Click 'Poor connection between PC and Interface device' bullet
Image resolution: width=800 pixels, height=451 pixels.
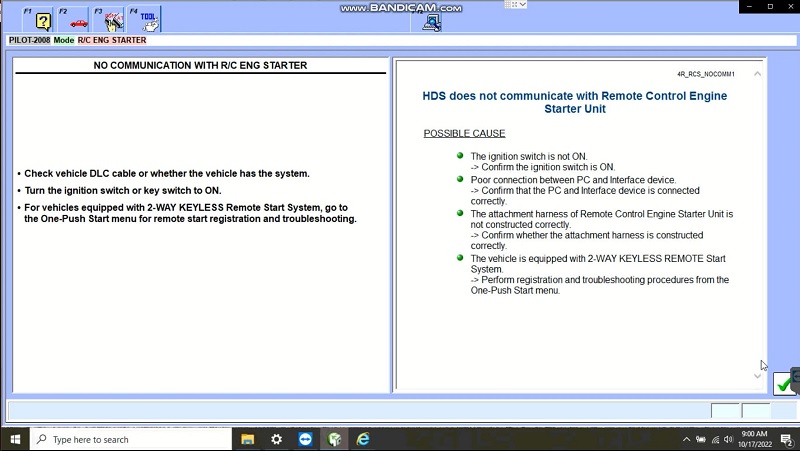573,180
